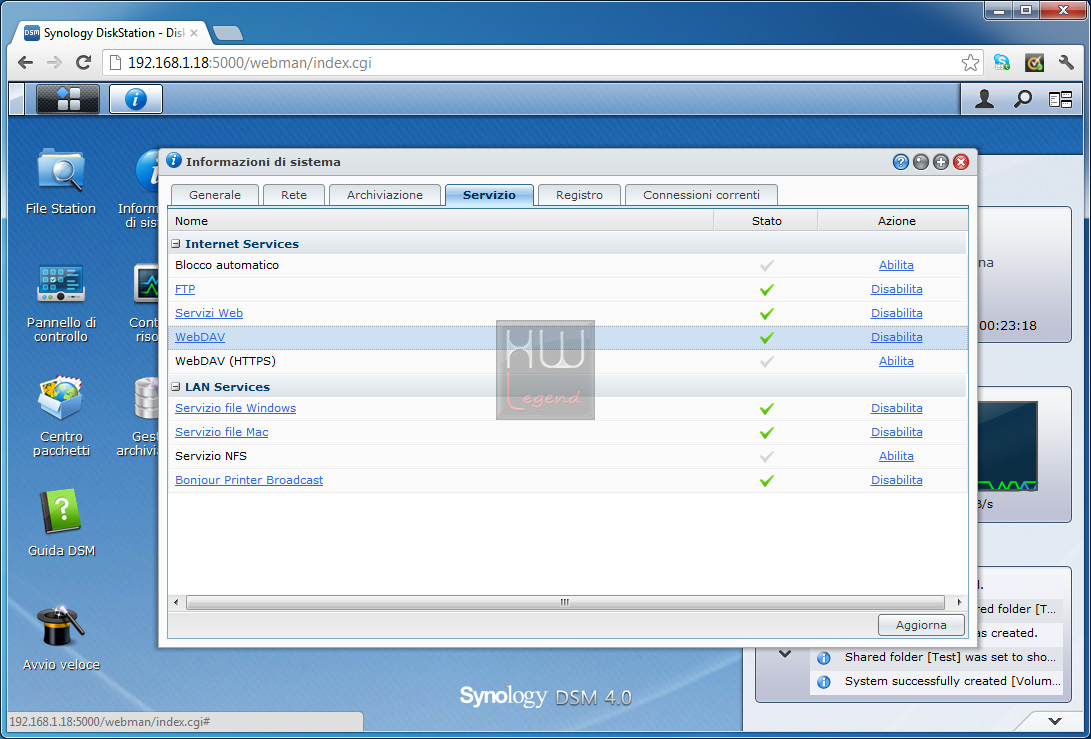1091x739 pixels.
Task: Select the system info taskbar button
Action: tap(136, 99)
